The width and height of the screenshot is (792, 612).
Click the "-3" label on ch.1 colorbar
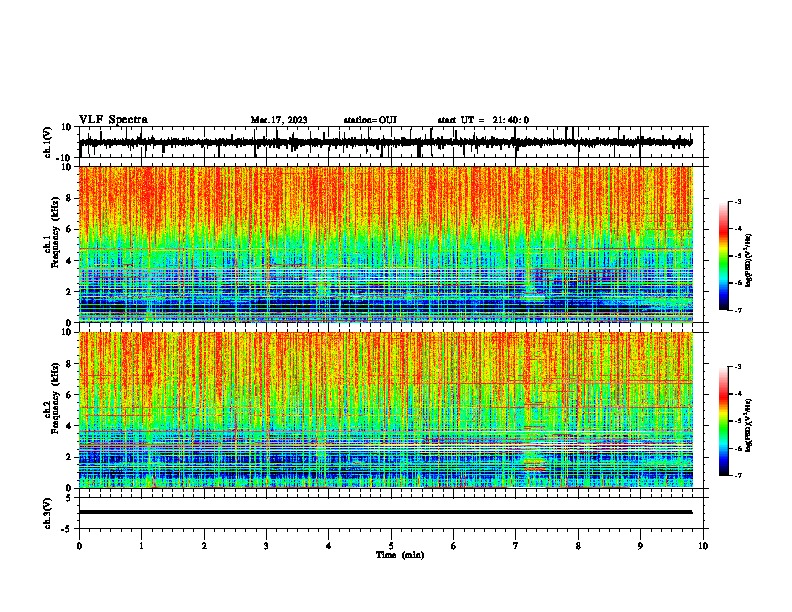[738, 201]
